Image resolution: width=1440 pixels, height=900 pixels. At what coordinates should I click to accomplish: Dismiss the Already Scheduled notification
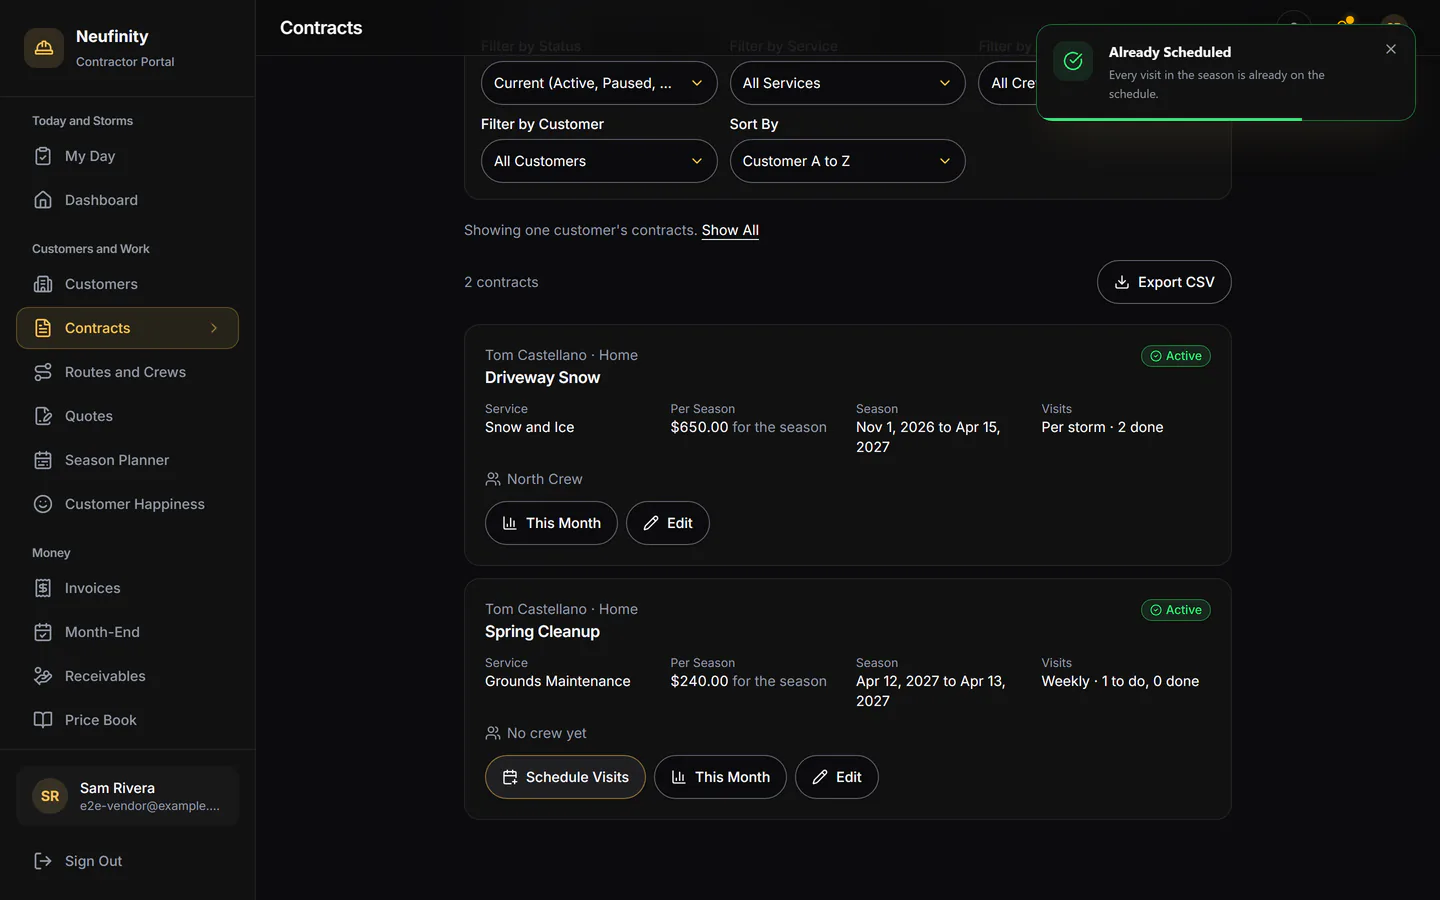1391,49
